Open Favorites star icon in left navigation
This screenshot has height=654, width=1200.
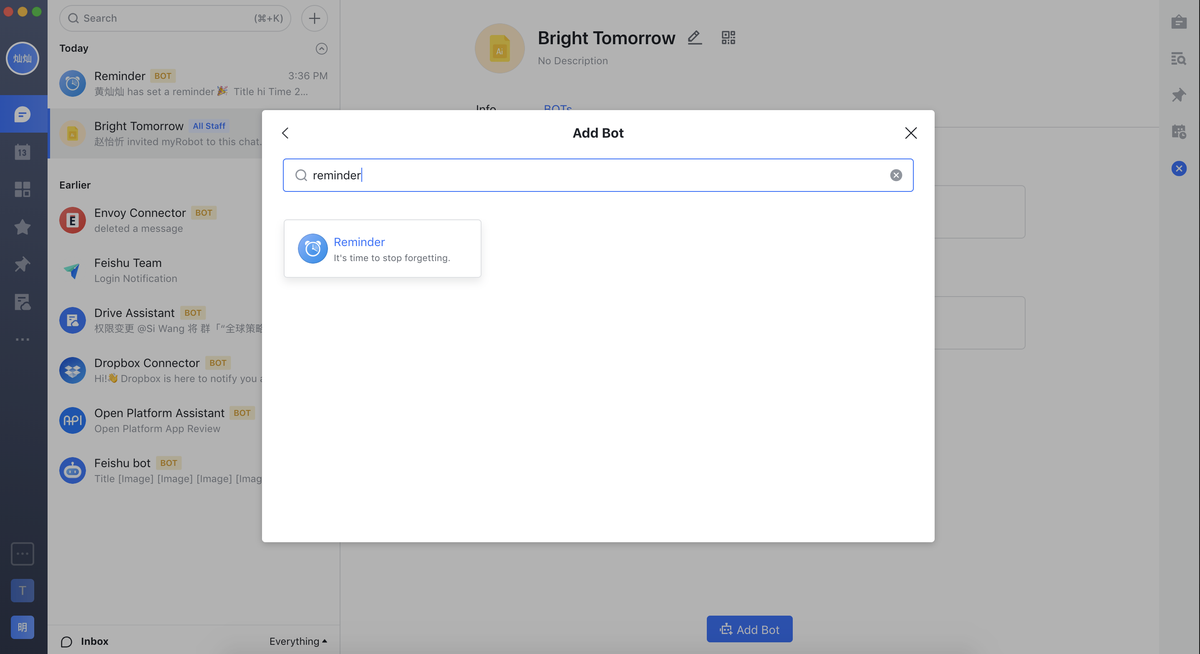[x=22, y=227]
